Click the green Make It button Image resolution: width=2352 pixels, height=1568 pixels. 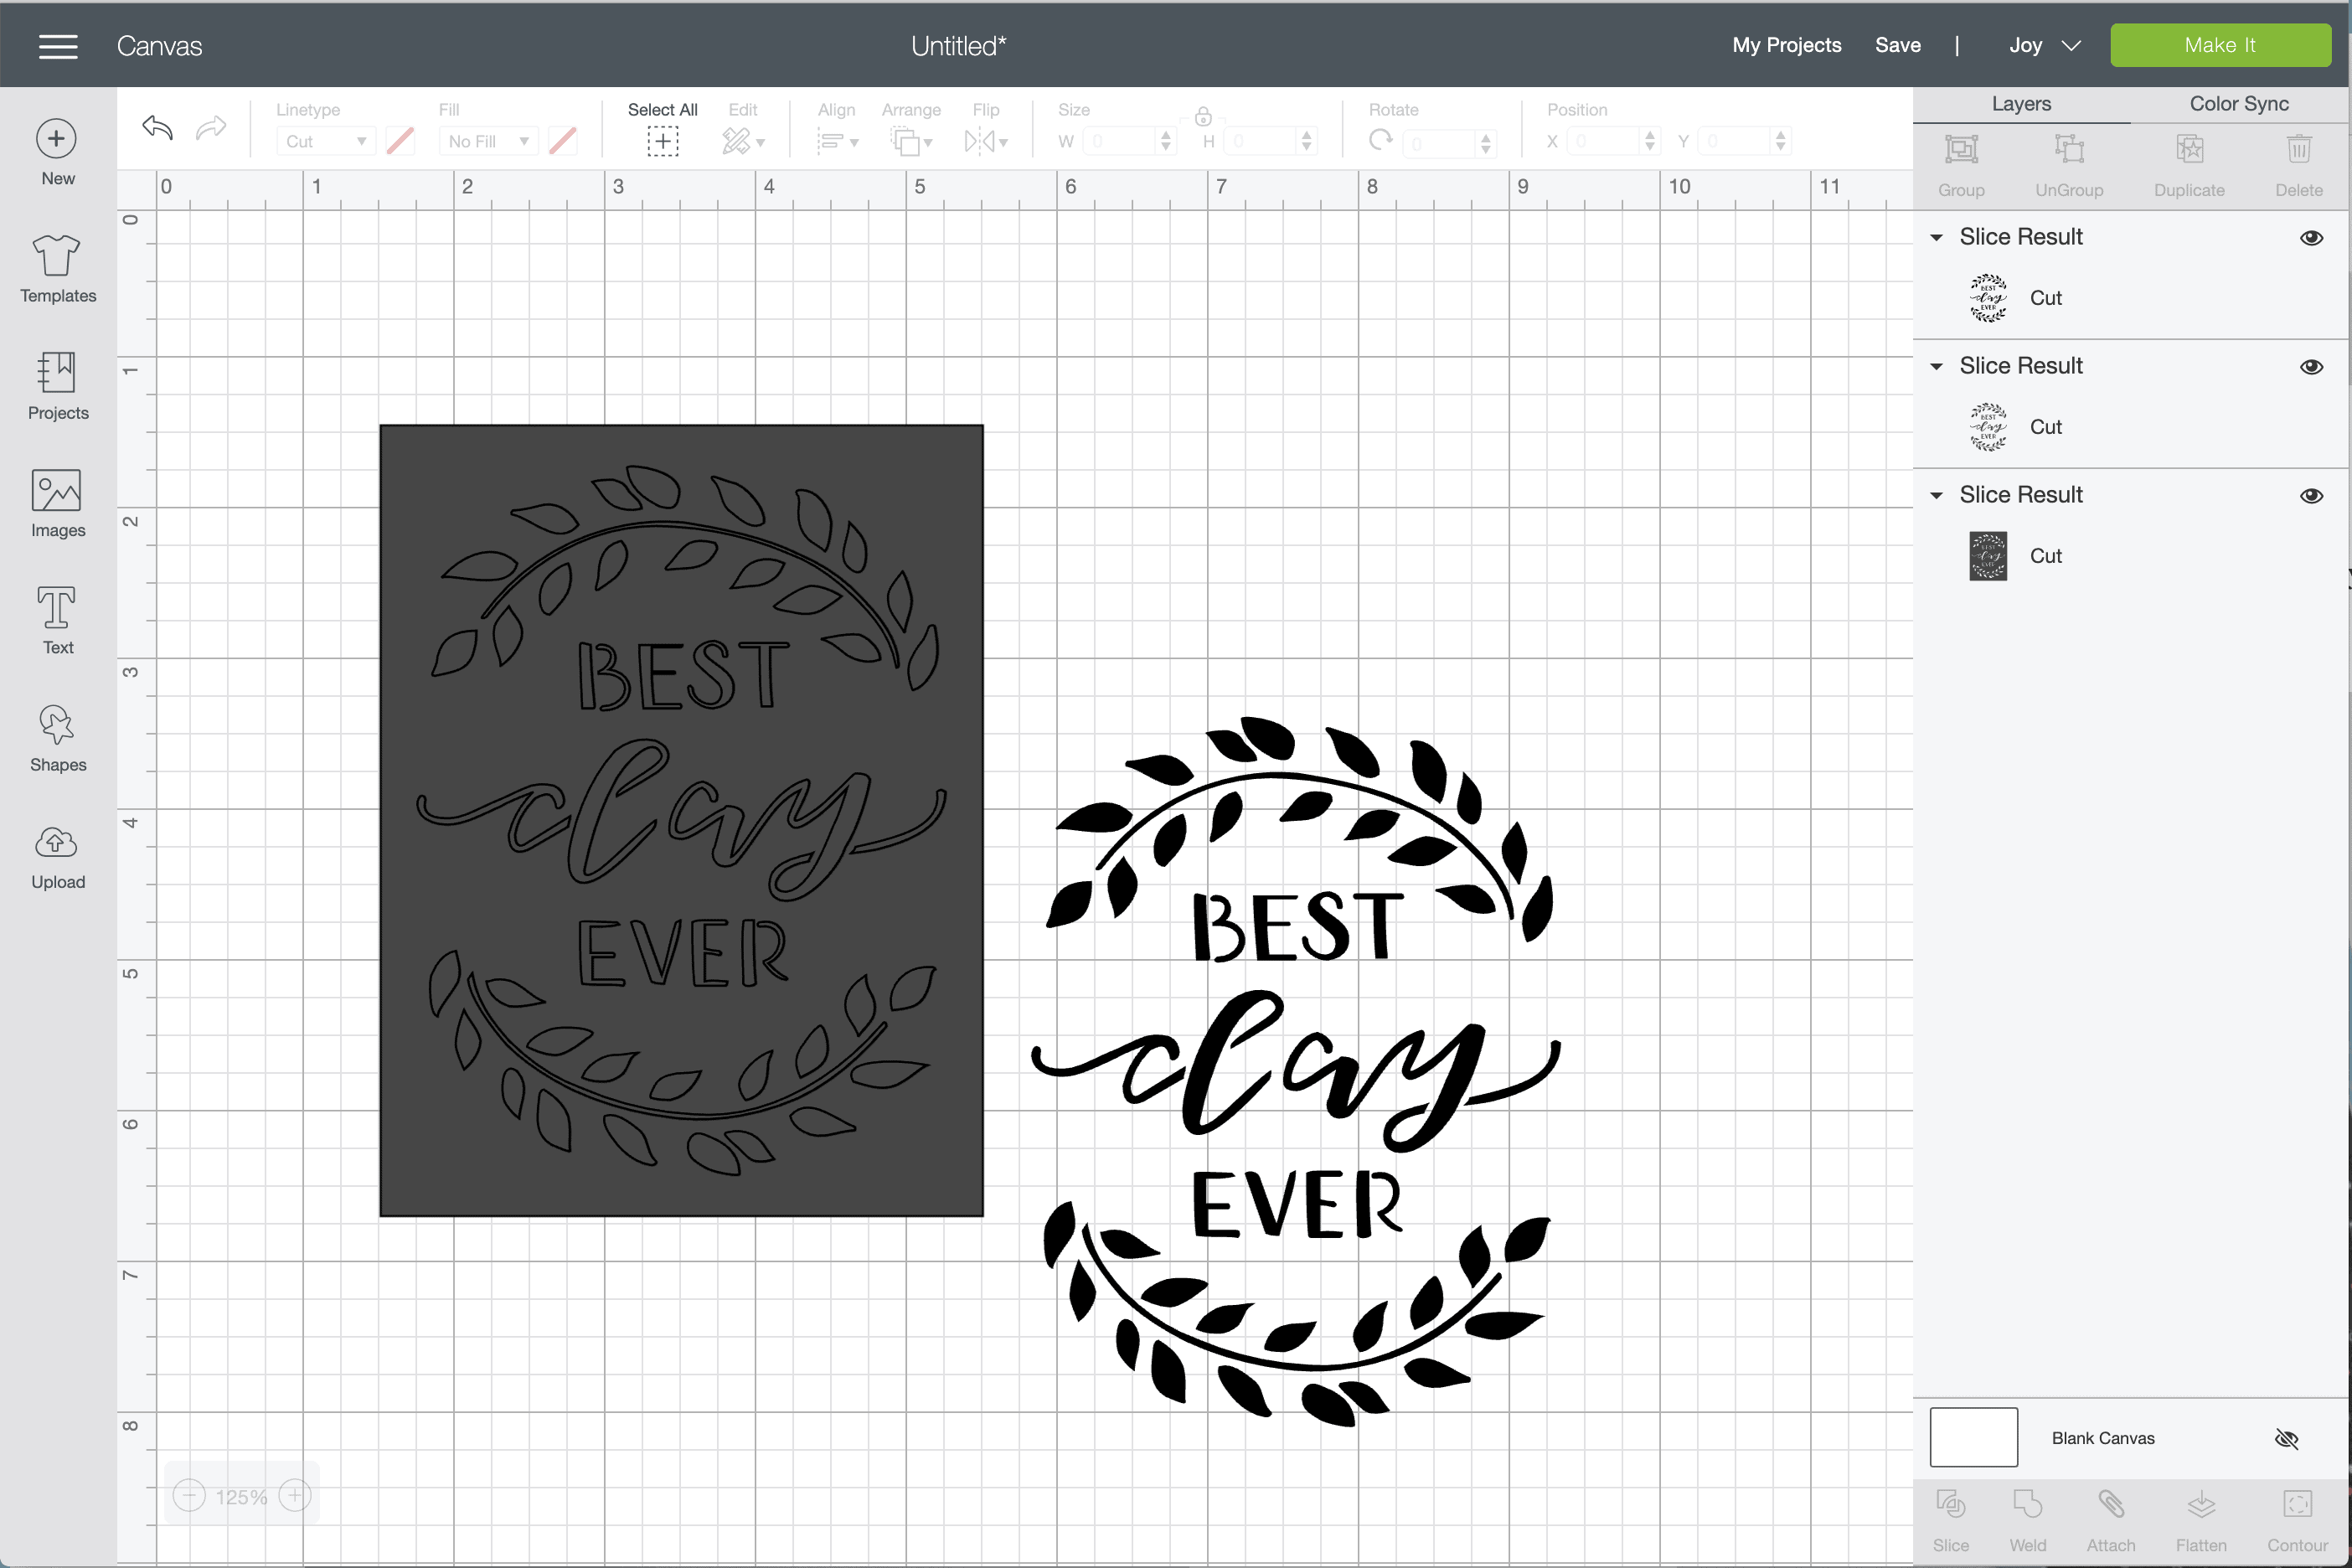(x=2219, y=46)
